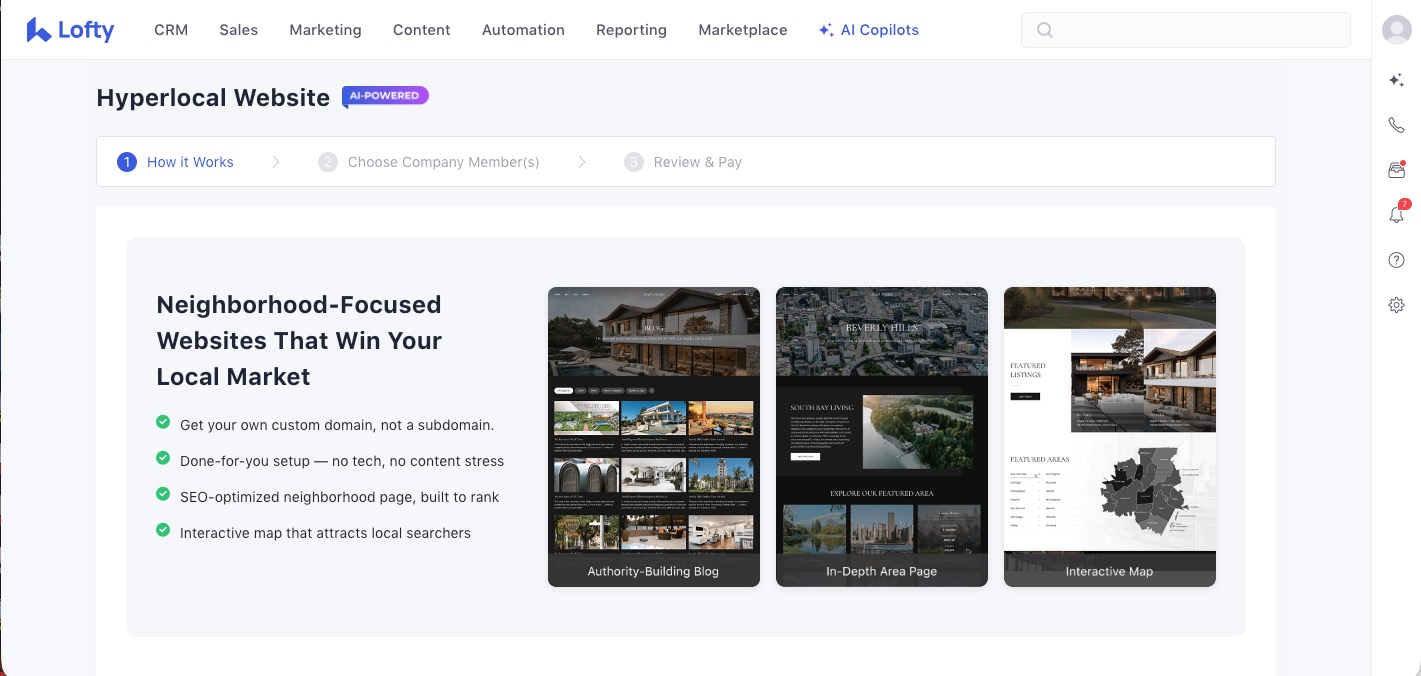1421x676 pixels.
Task: Open the notifications bell
Action: pos(1396,215)
